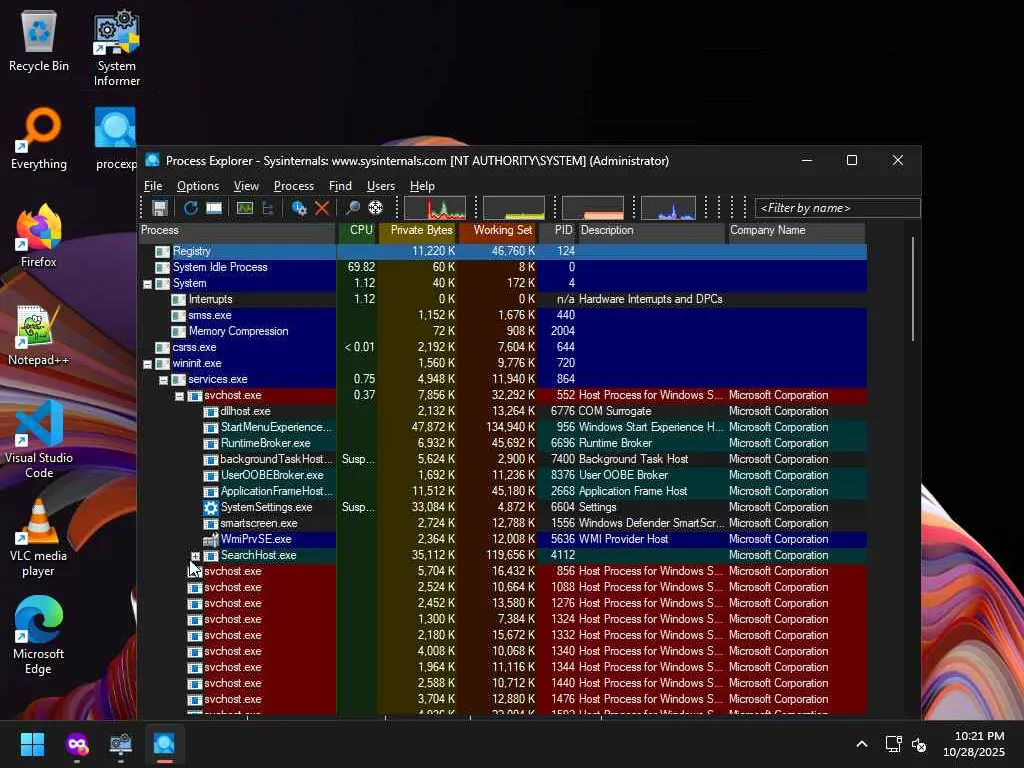1024x768 pixels.
Task: Click the green graph System Information icon
Action: coord(245,208)
